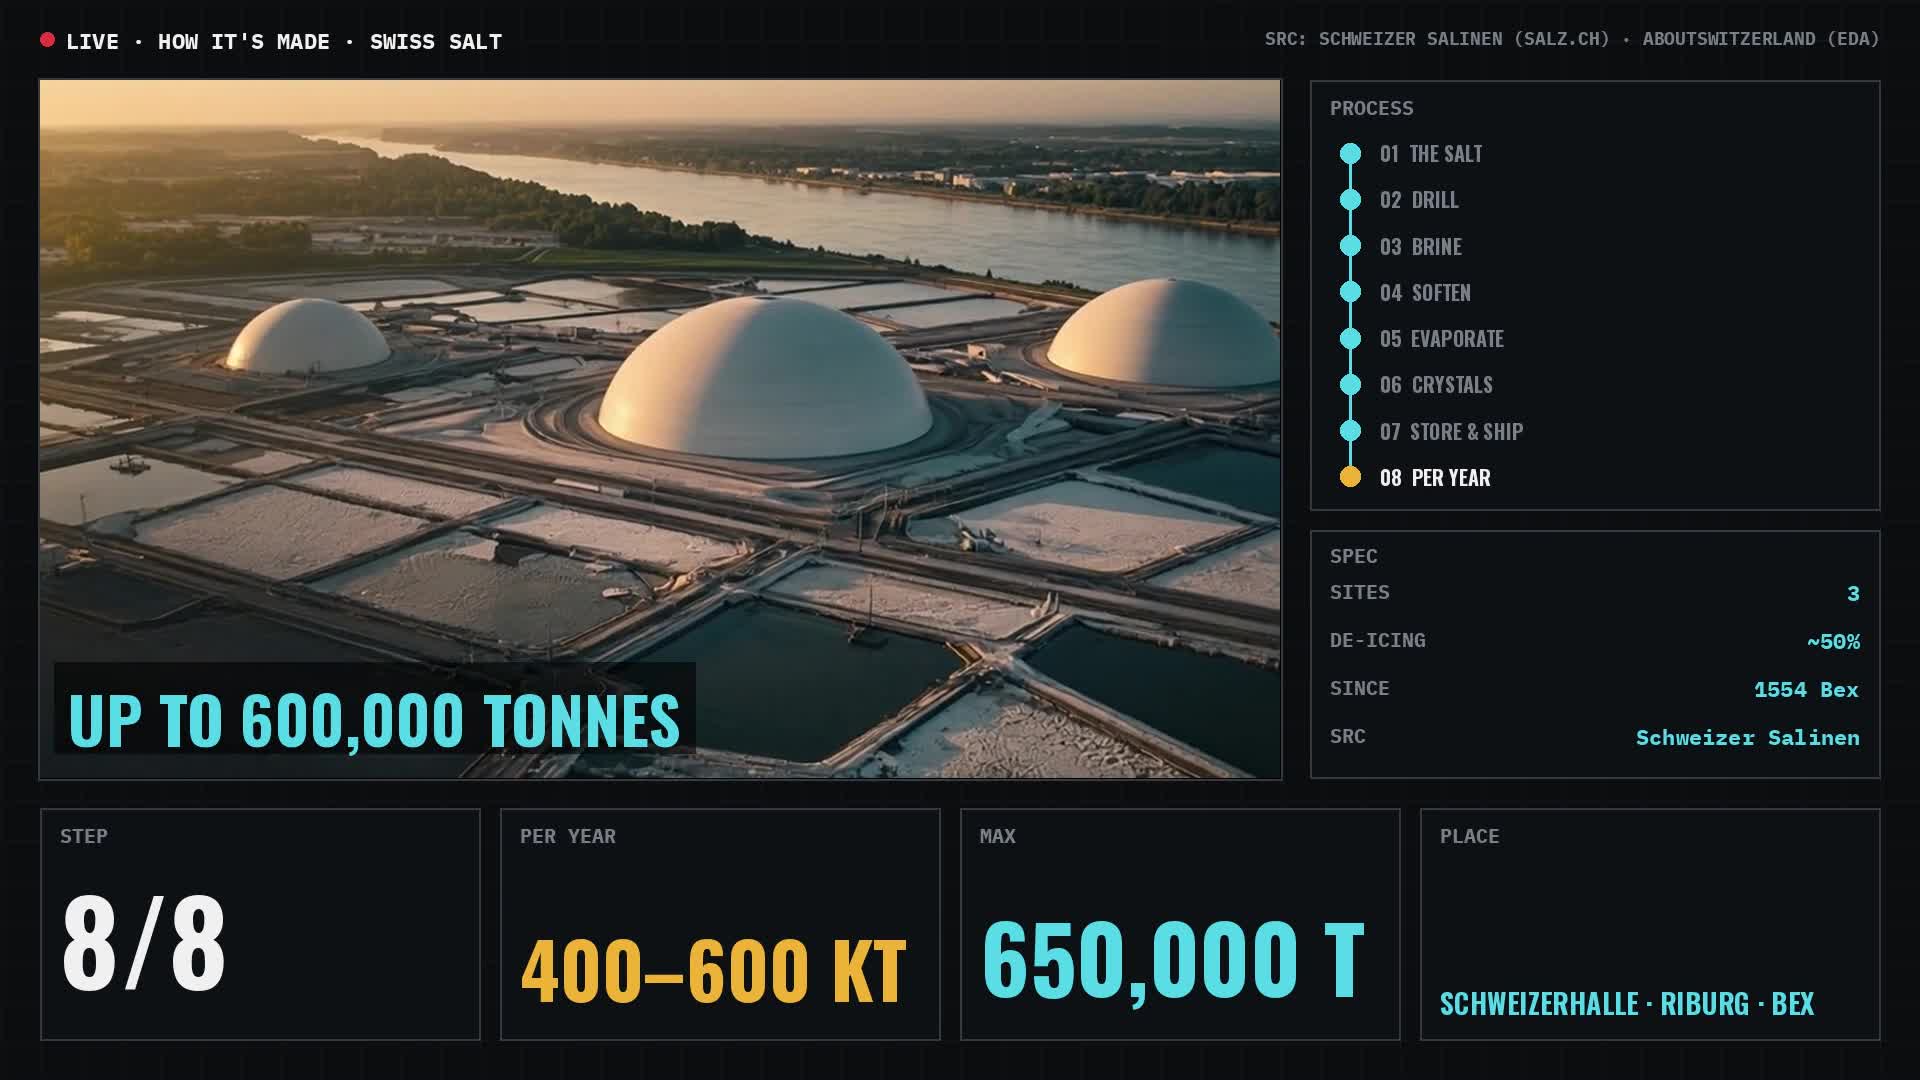Click 'SCHWEIZERHALLE · RIBURG · BEX' place text

(x=1626, y=1004)
